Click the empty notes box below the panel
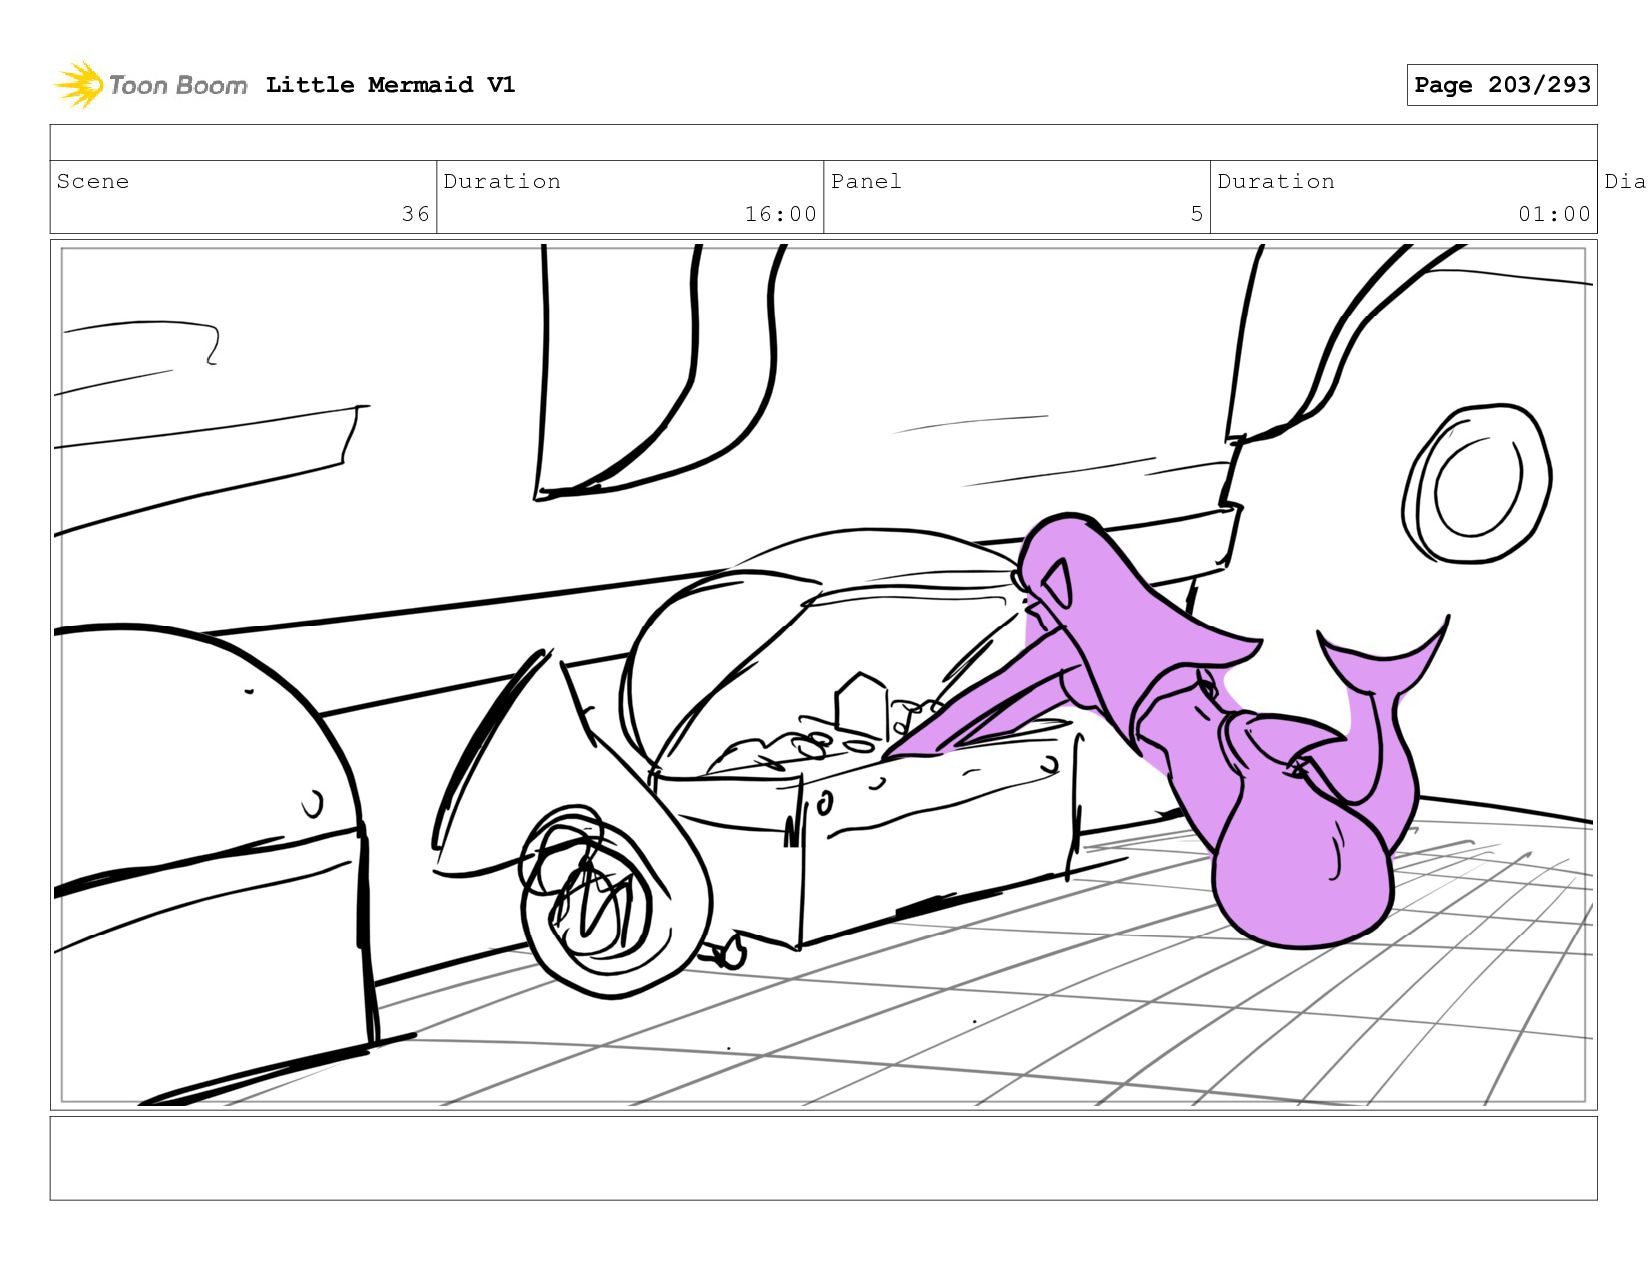 pyautogui.click(x=824, y=1158)
